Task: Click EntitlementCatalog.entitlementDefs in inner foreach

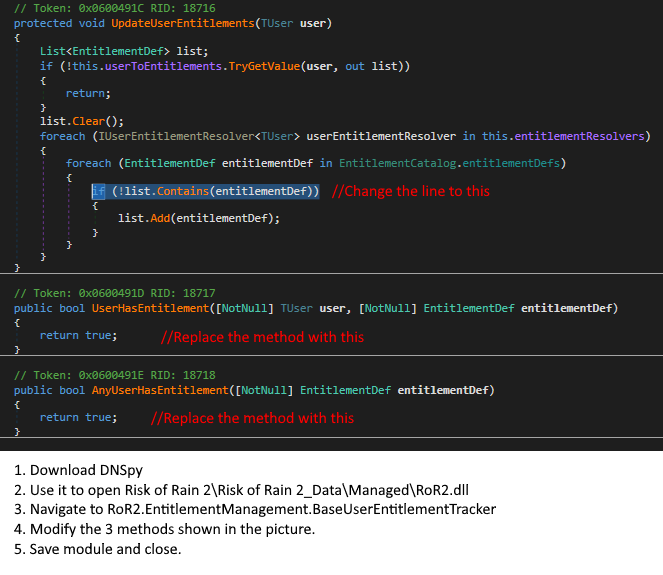Action: tap(449, 163)
